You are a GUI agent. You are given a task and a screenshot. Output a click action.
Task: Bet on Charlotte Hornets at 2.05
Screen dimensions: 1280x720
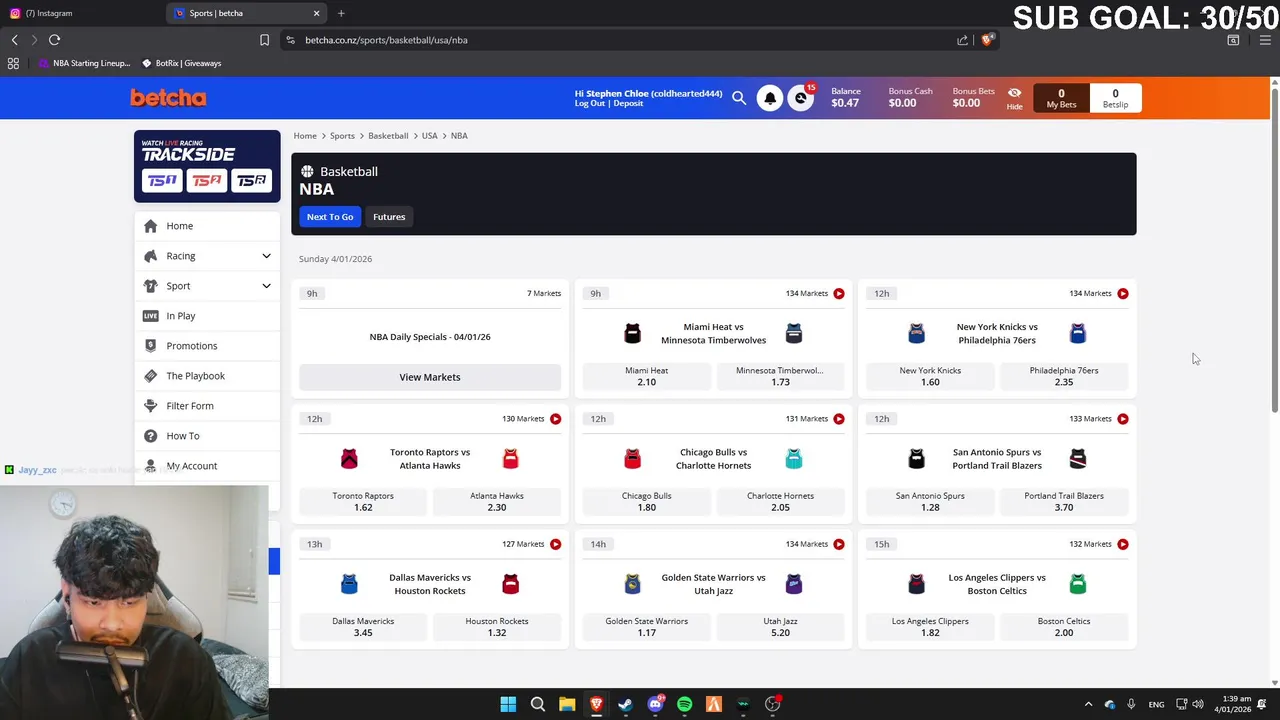(780, 501)
